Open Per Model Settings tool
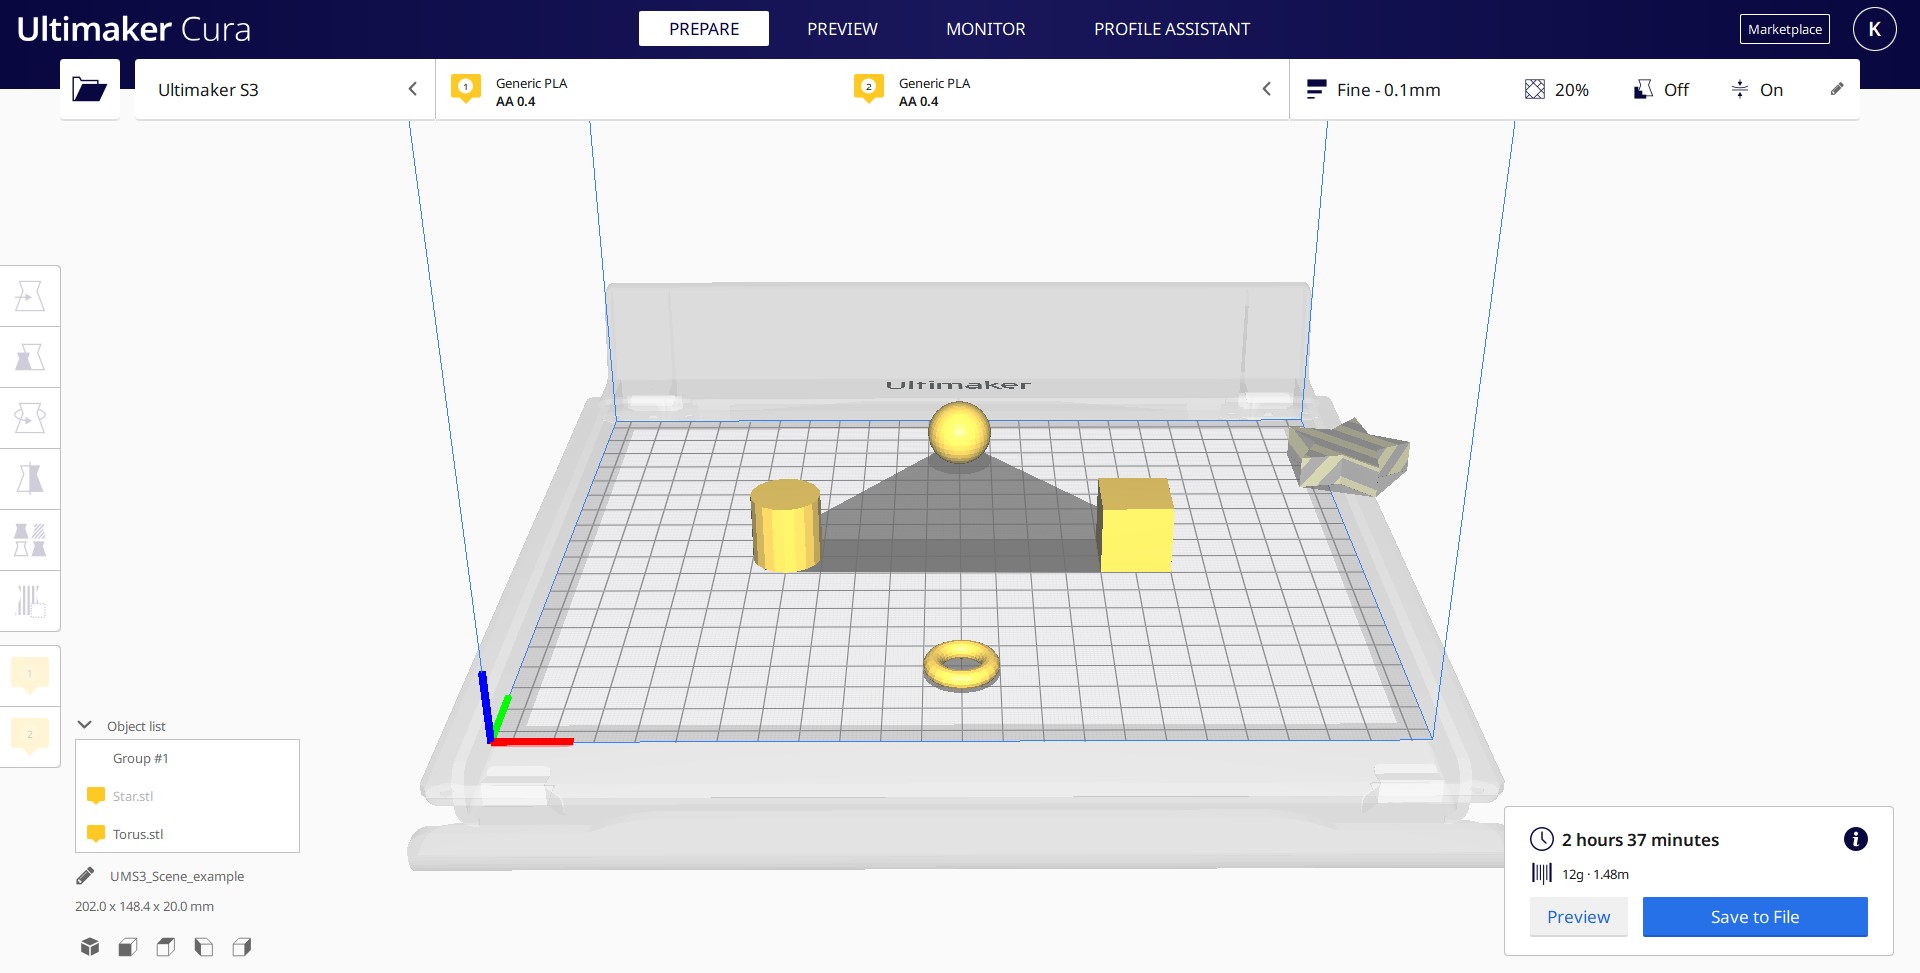 pos(30,540)
